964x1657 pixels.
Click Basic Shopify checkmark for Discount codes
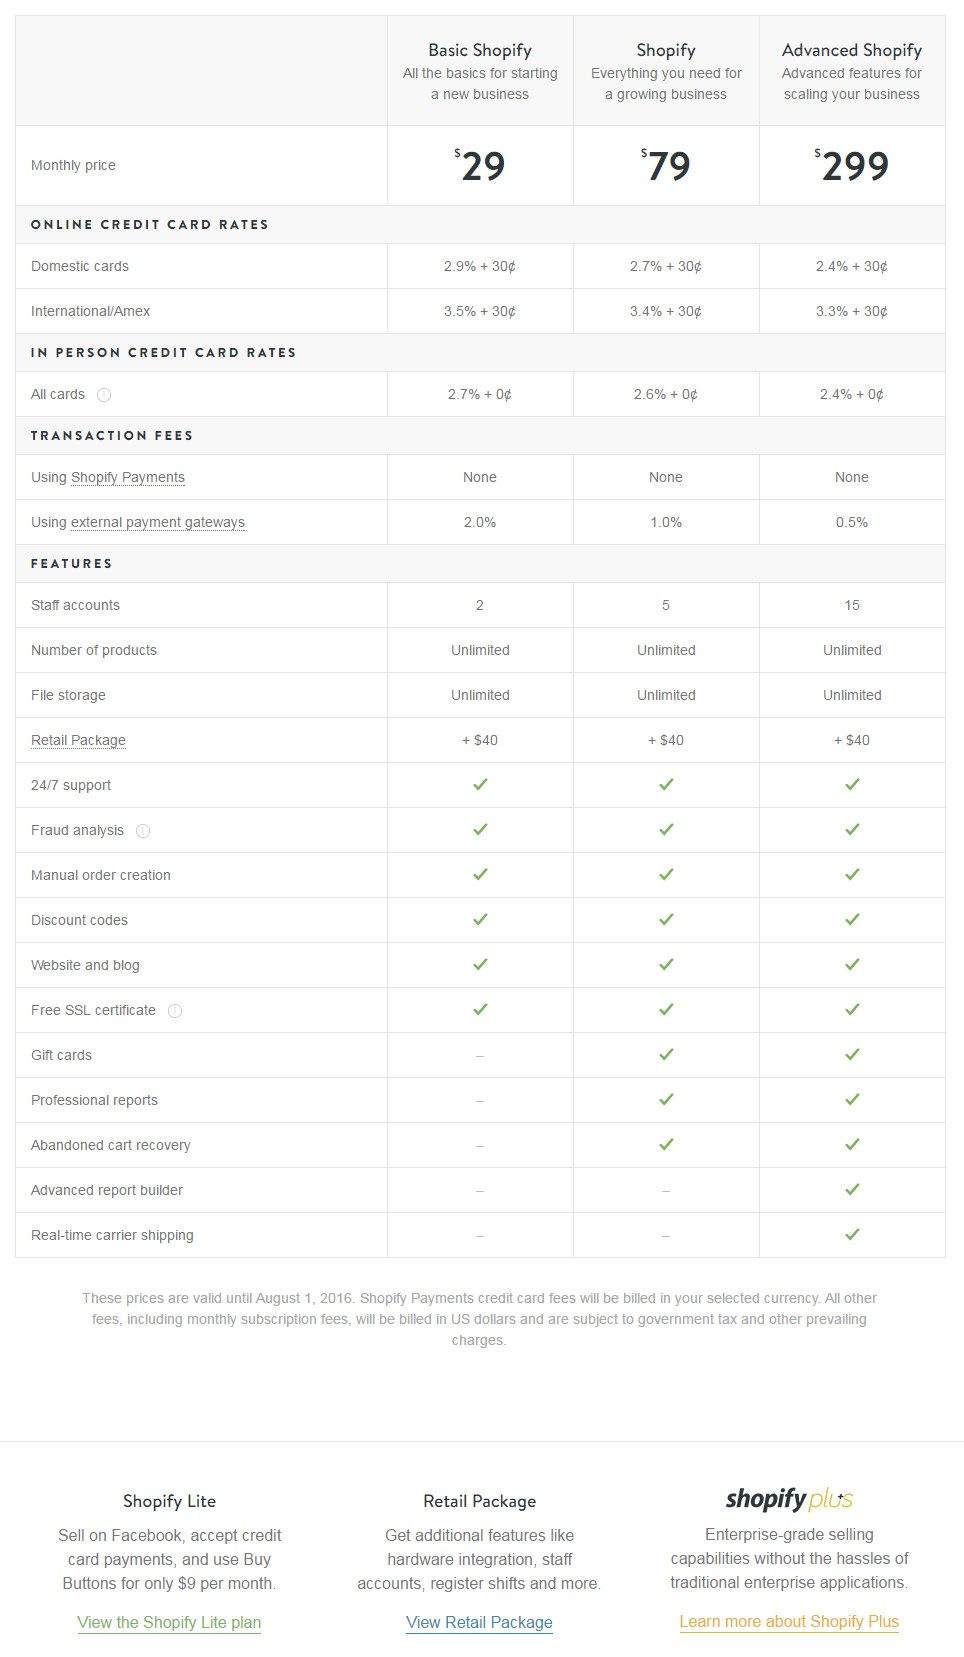pos(480,920)
